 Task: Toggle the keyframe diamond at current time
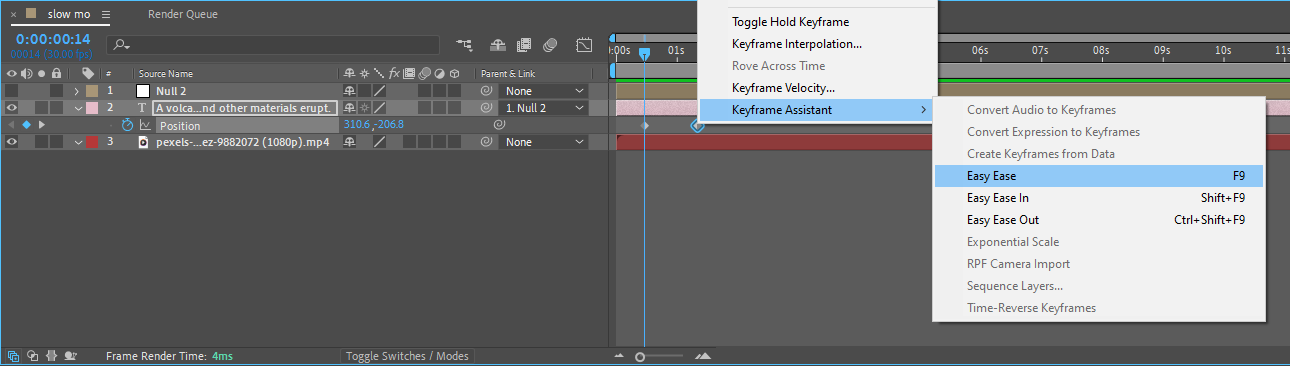coord(26,125)
